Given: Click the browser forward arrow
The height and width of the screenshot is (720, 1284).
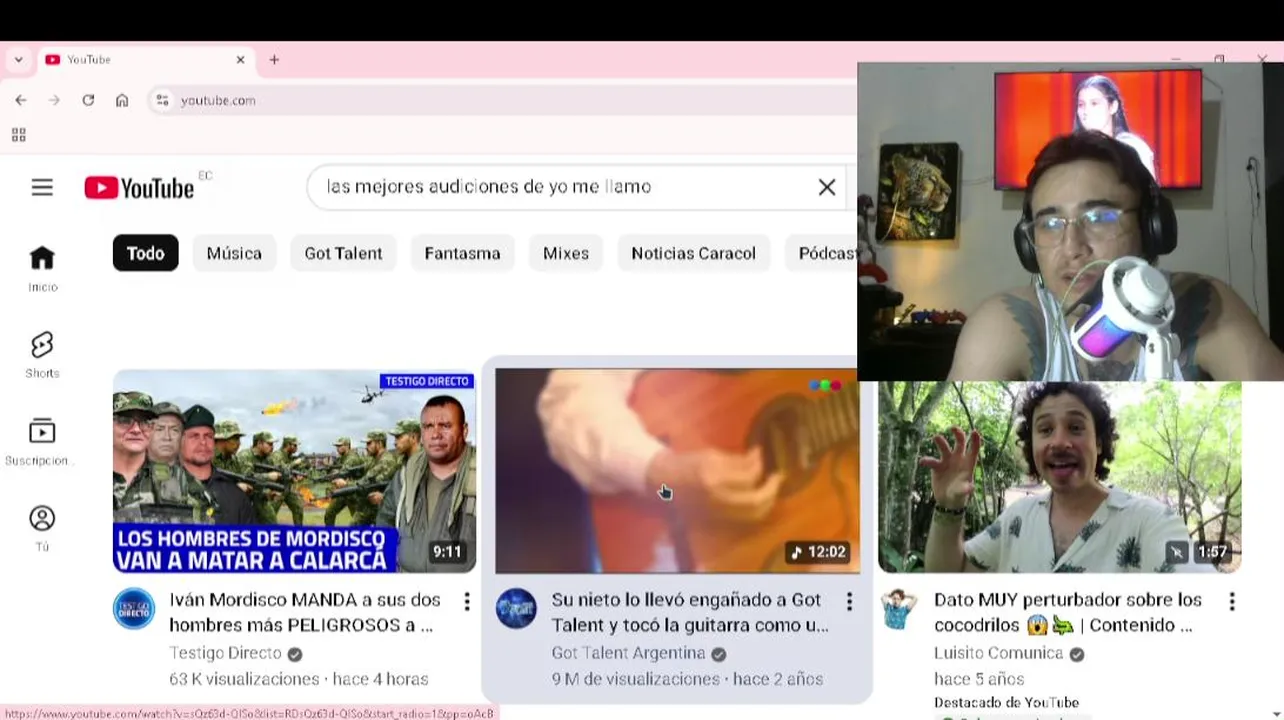Looking at the screenshot, I should click(55, 100).
